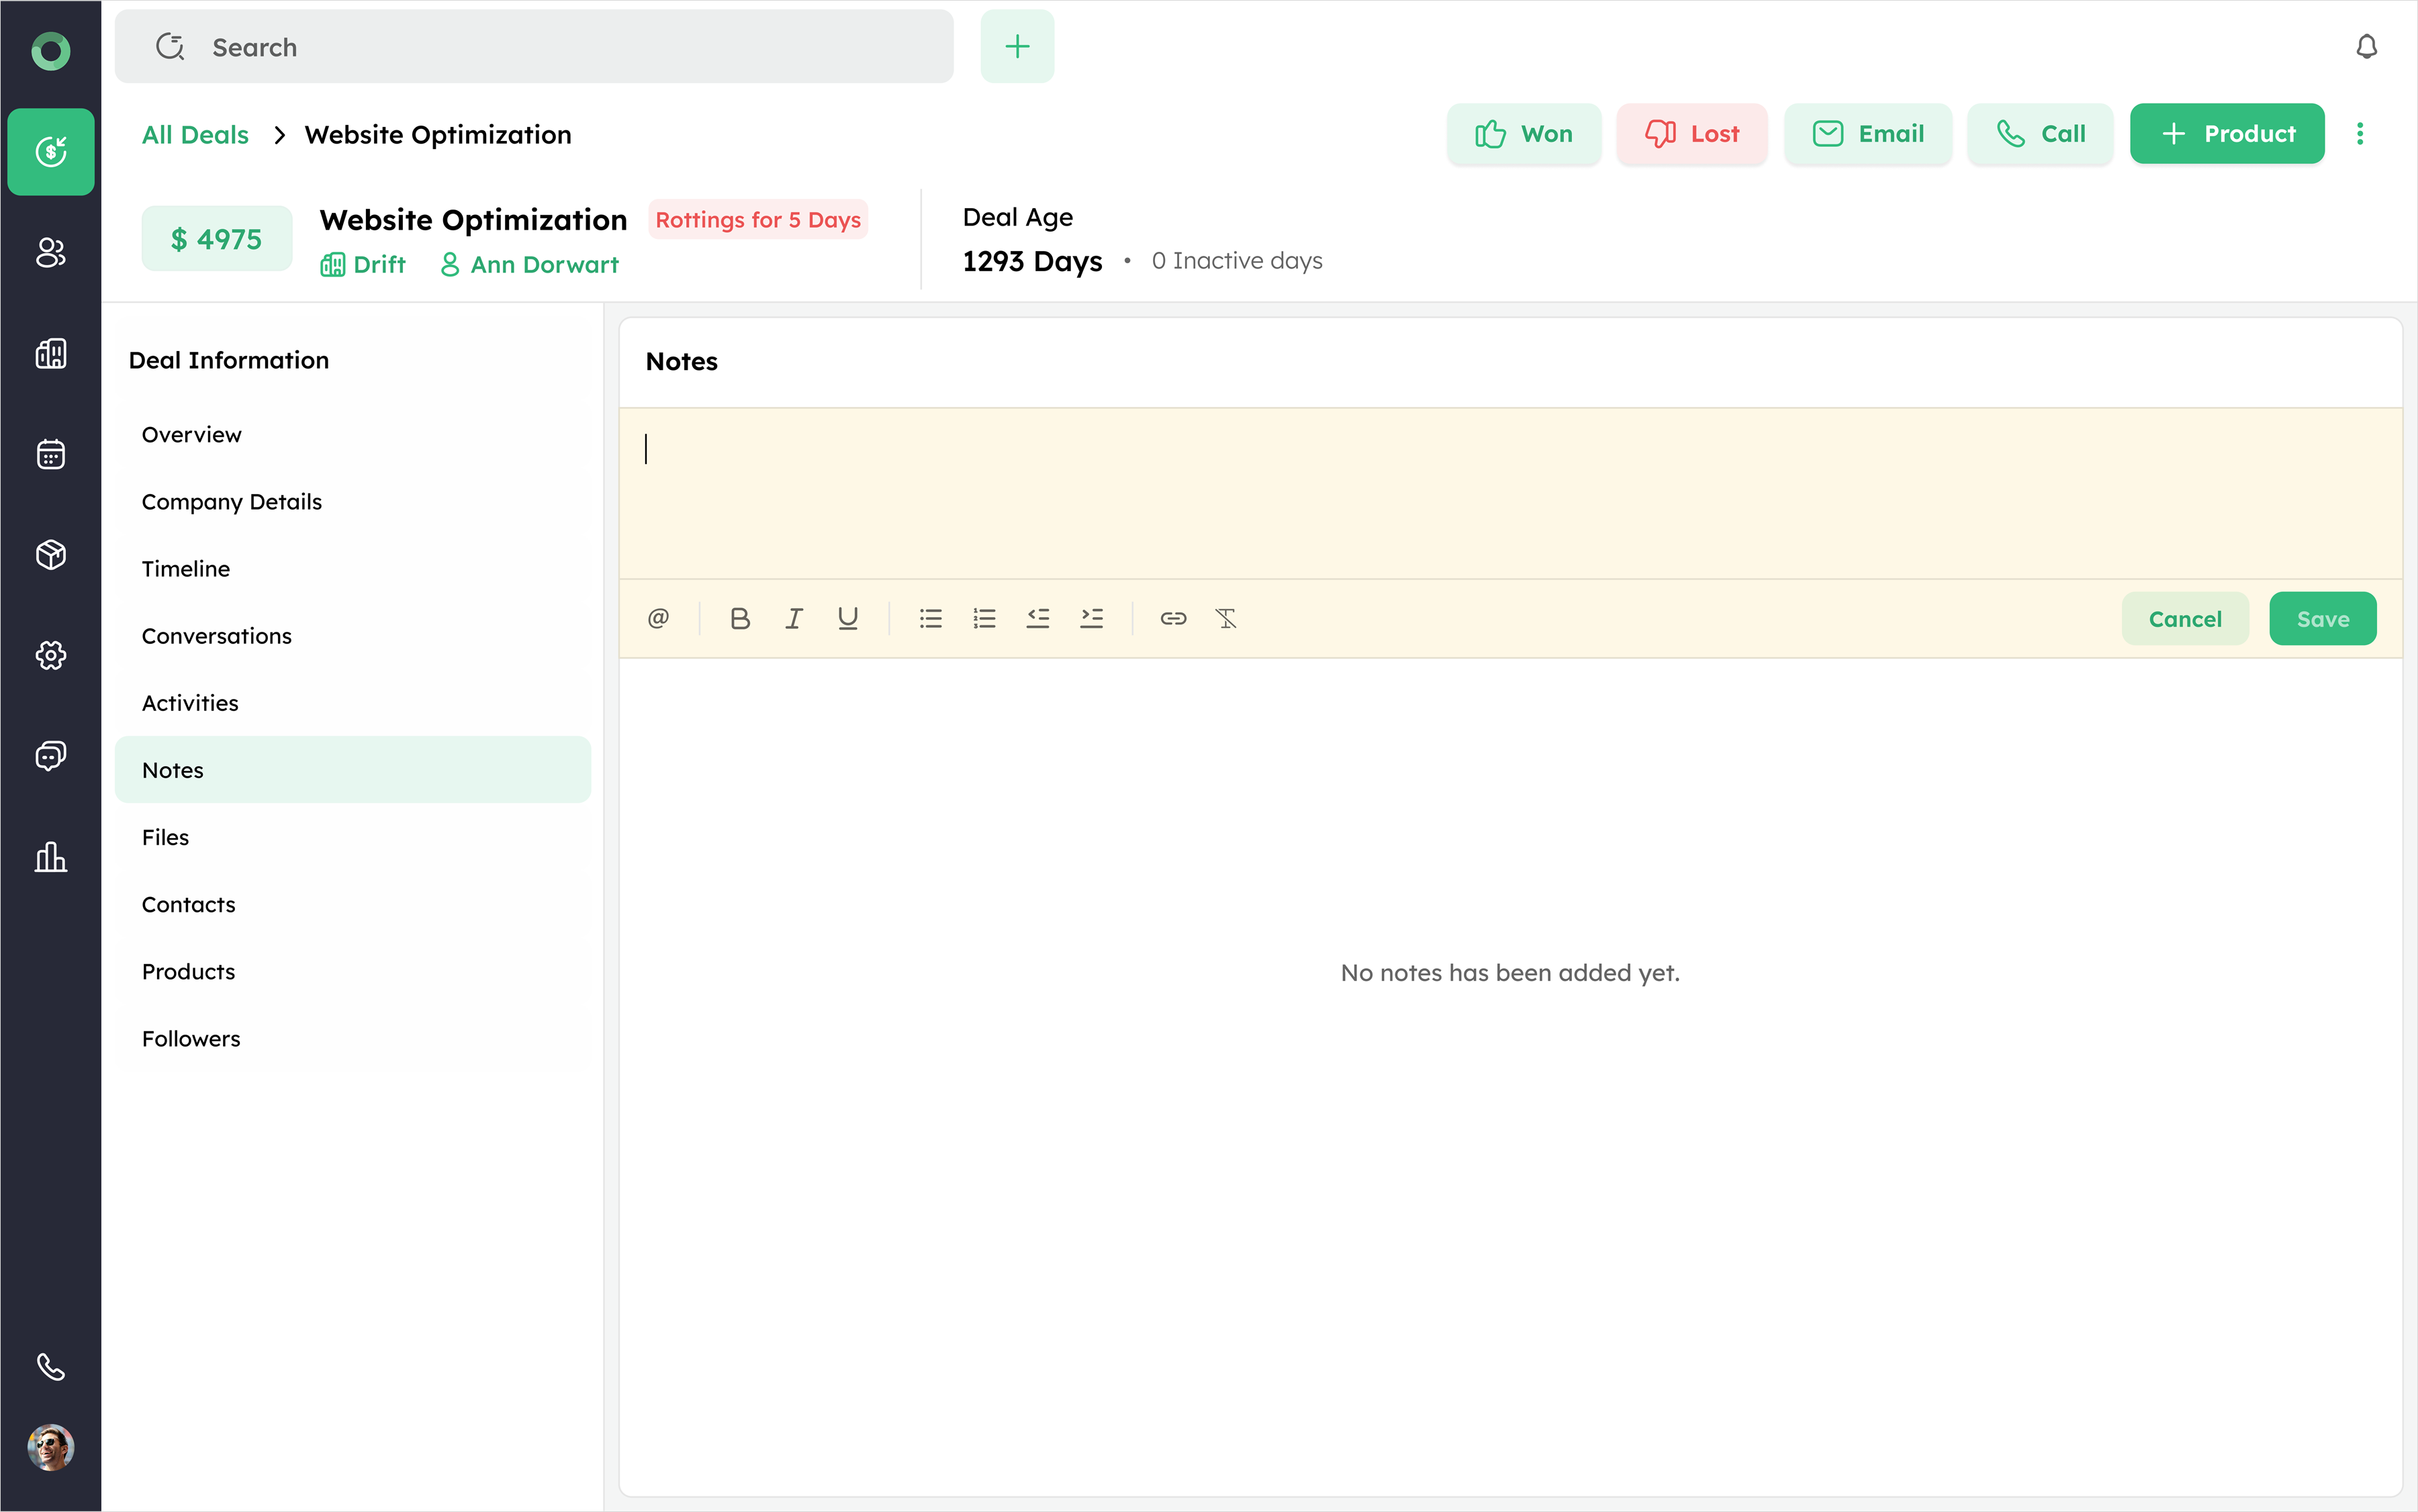Insert a numbered list in note
Image resolution: width=2418 pixels, height=1512 pixels.
tap(984, 619)
